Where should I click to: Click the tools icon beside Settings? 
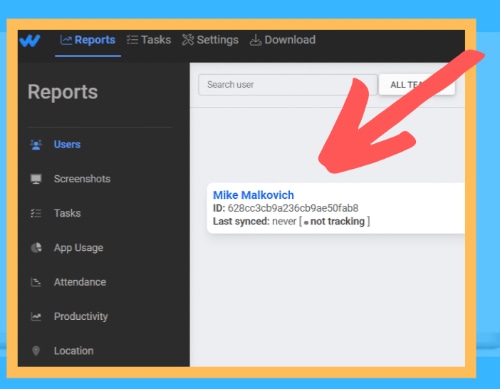tap(188, 40)
